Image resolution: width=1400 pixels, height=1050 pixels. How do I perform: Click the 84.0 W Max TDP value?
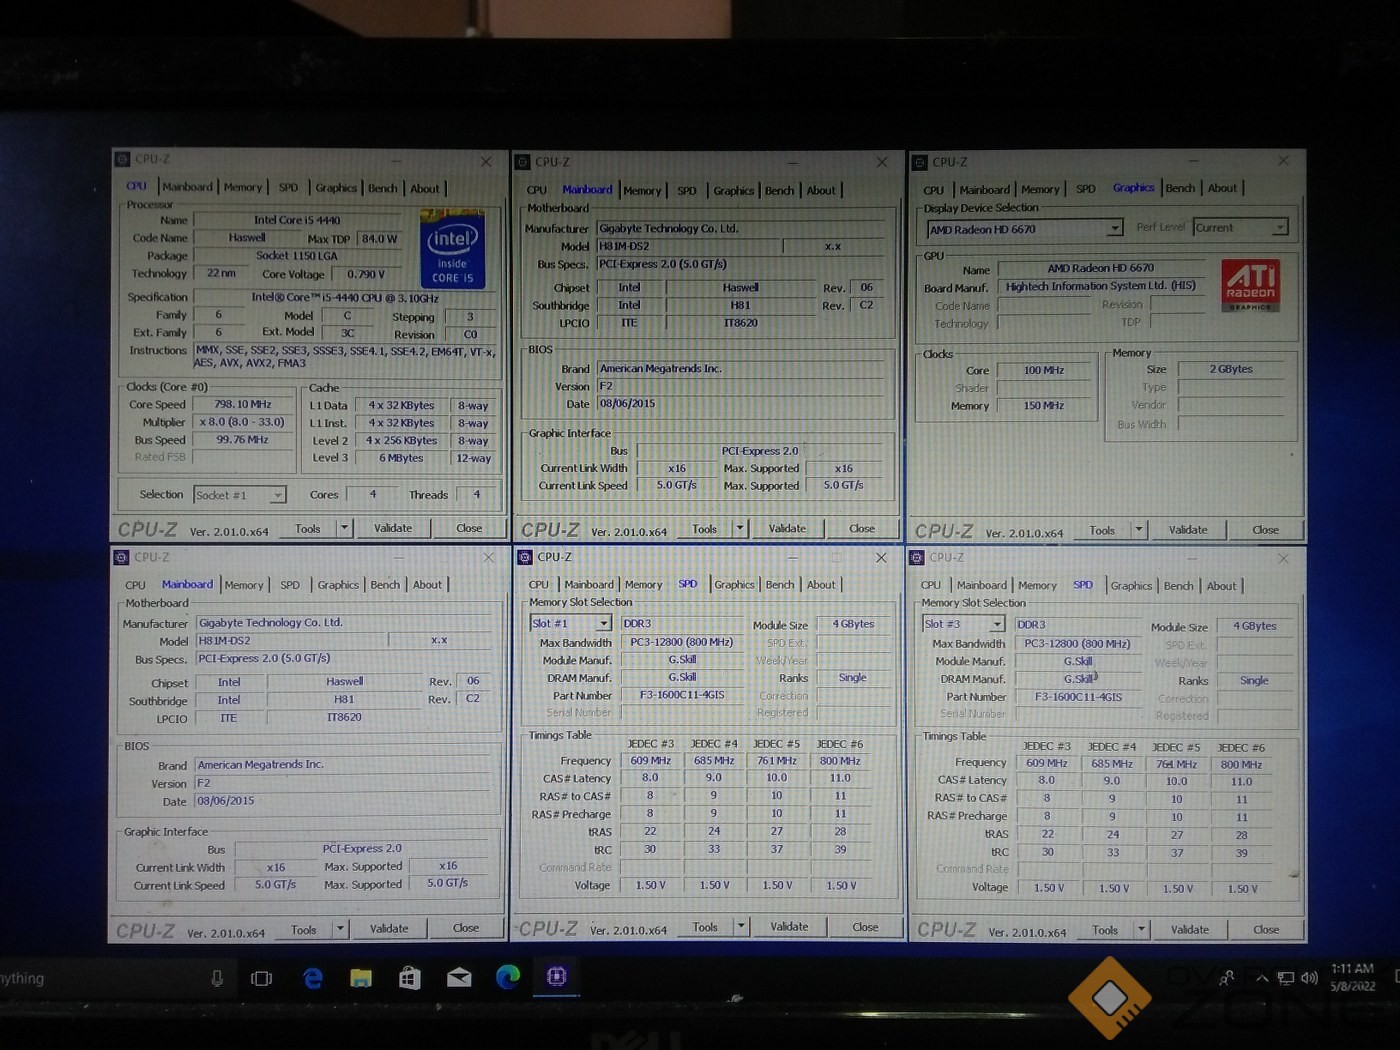[x=380, y=239]
